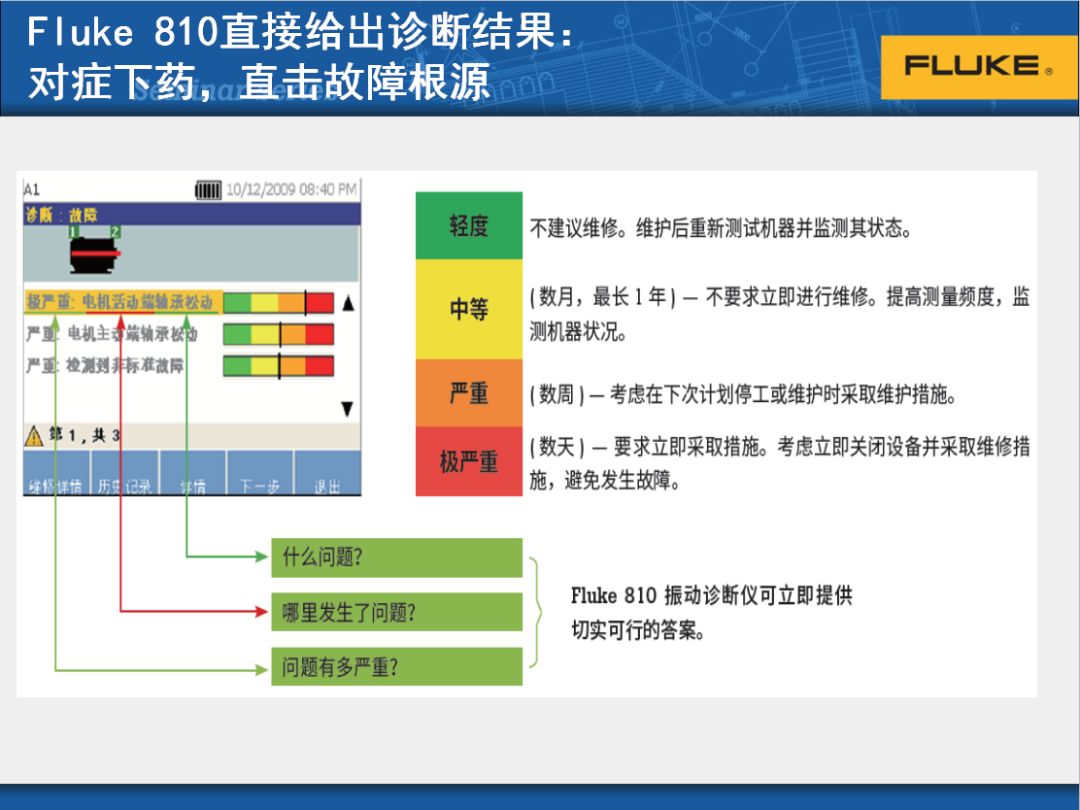Viewport: 1080px width, 810px height.
Task: Click the text 不建议维修。维护后重新测试机器并监测其状态。
Action: click(720, 228)
